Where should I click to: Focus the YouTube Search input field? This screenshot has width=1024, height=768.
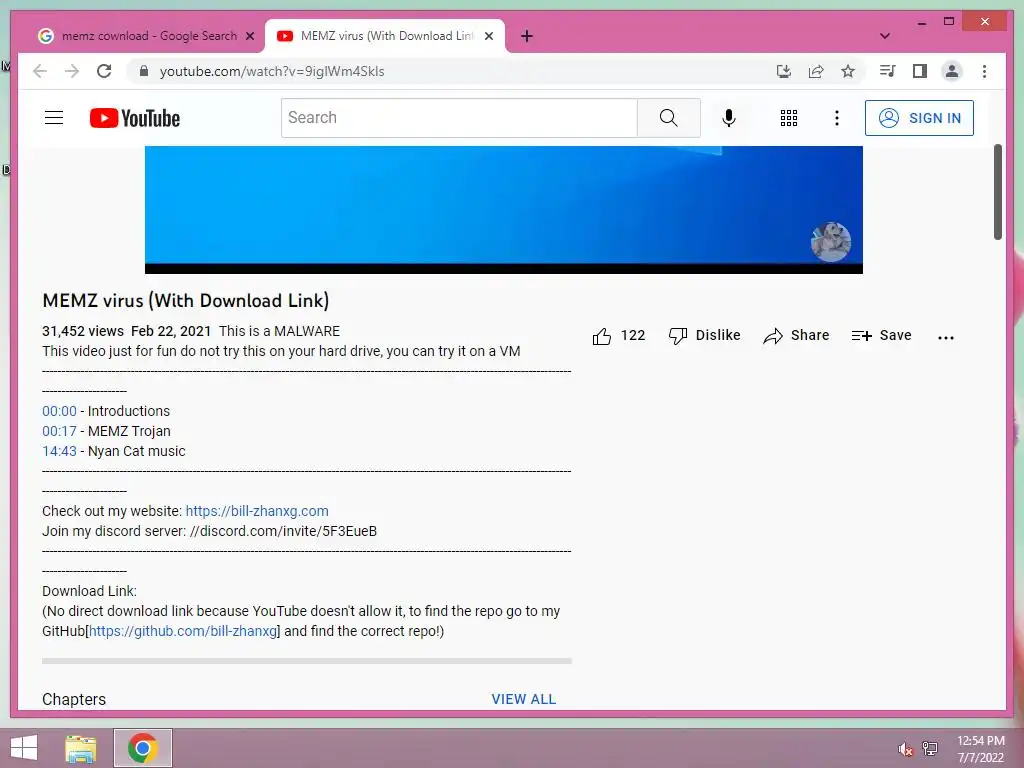point(459,118)
